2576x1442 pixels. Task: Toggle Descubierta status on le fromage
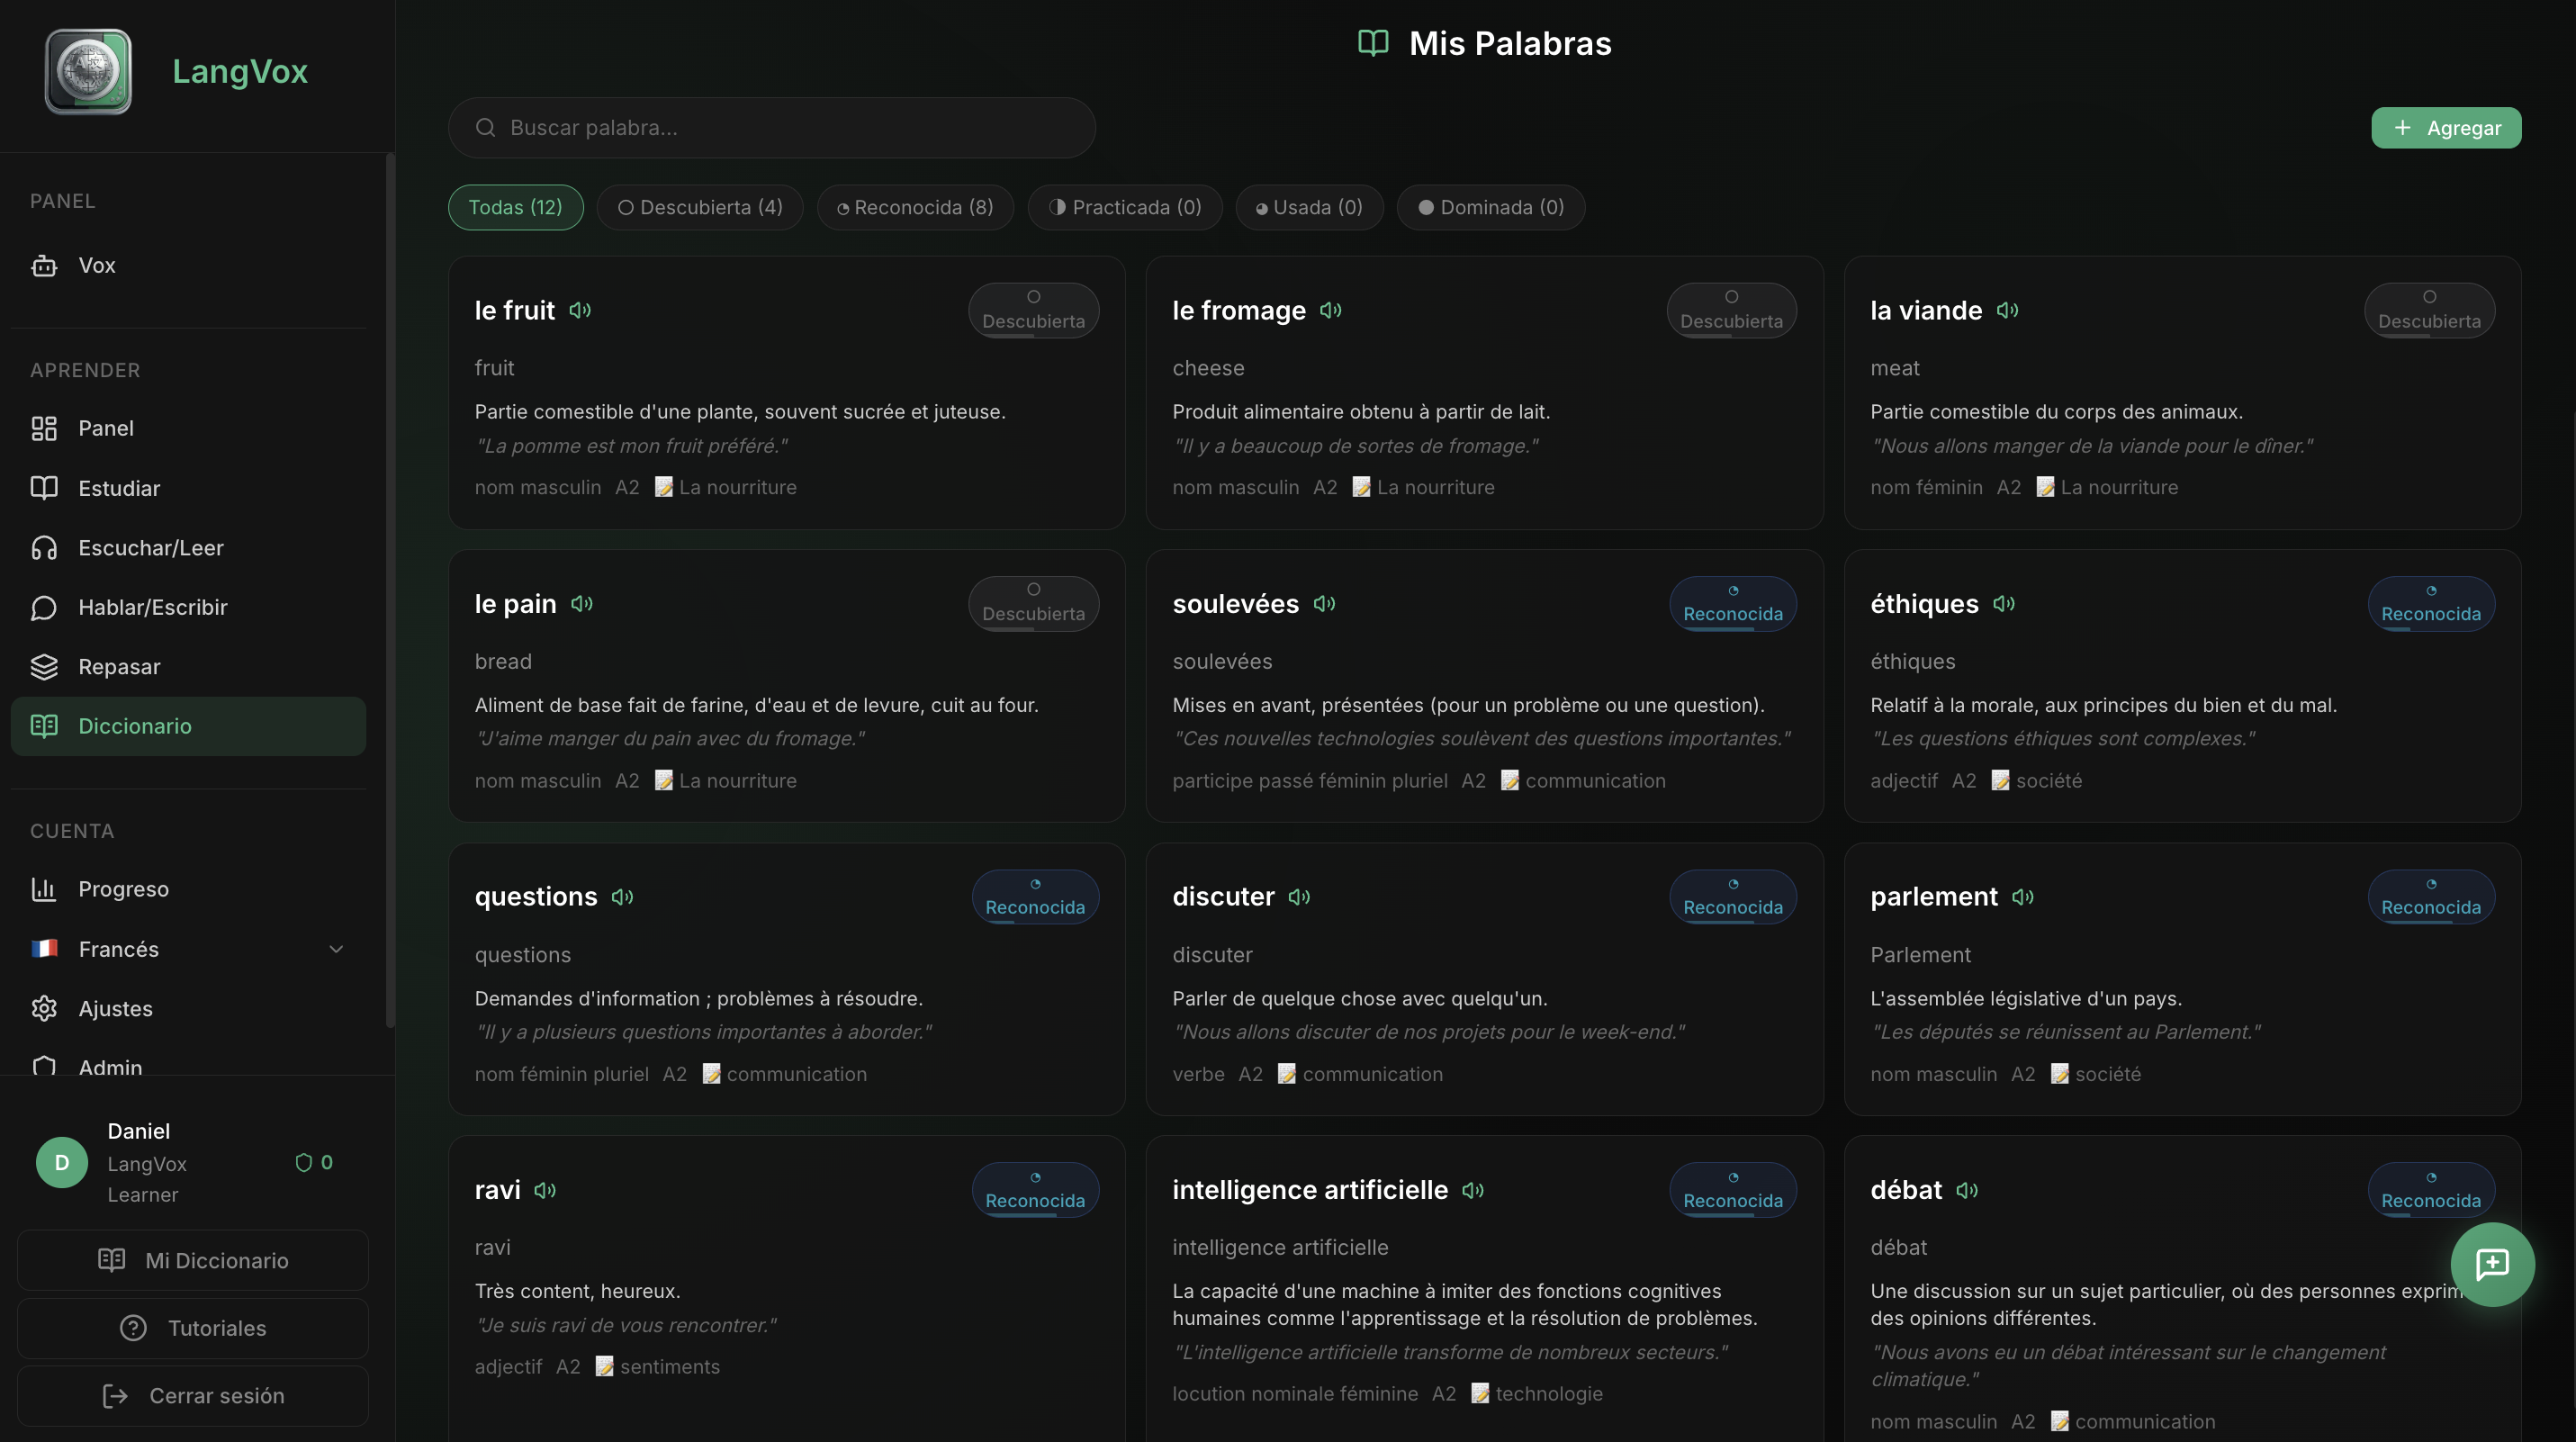[x=1731, y=310]
